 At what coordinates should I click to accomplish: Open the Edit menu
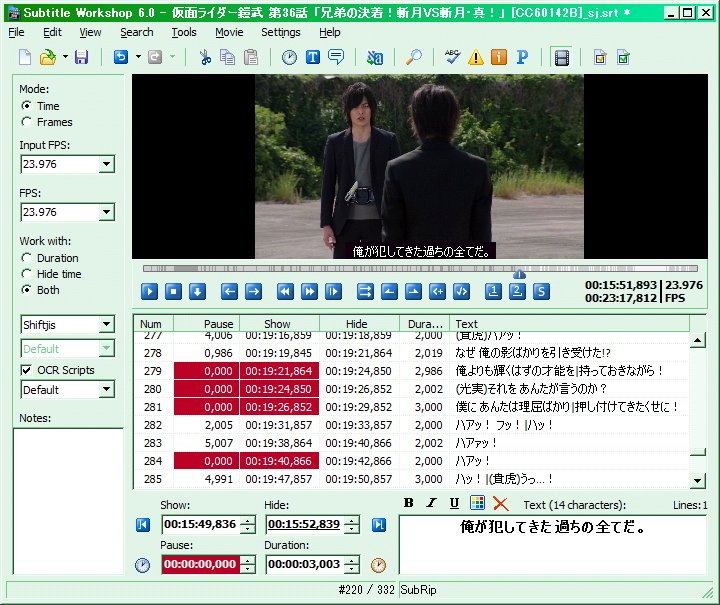(52, 32)
